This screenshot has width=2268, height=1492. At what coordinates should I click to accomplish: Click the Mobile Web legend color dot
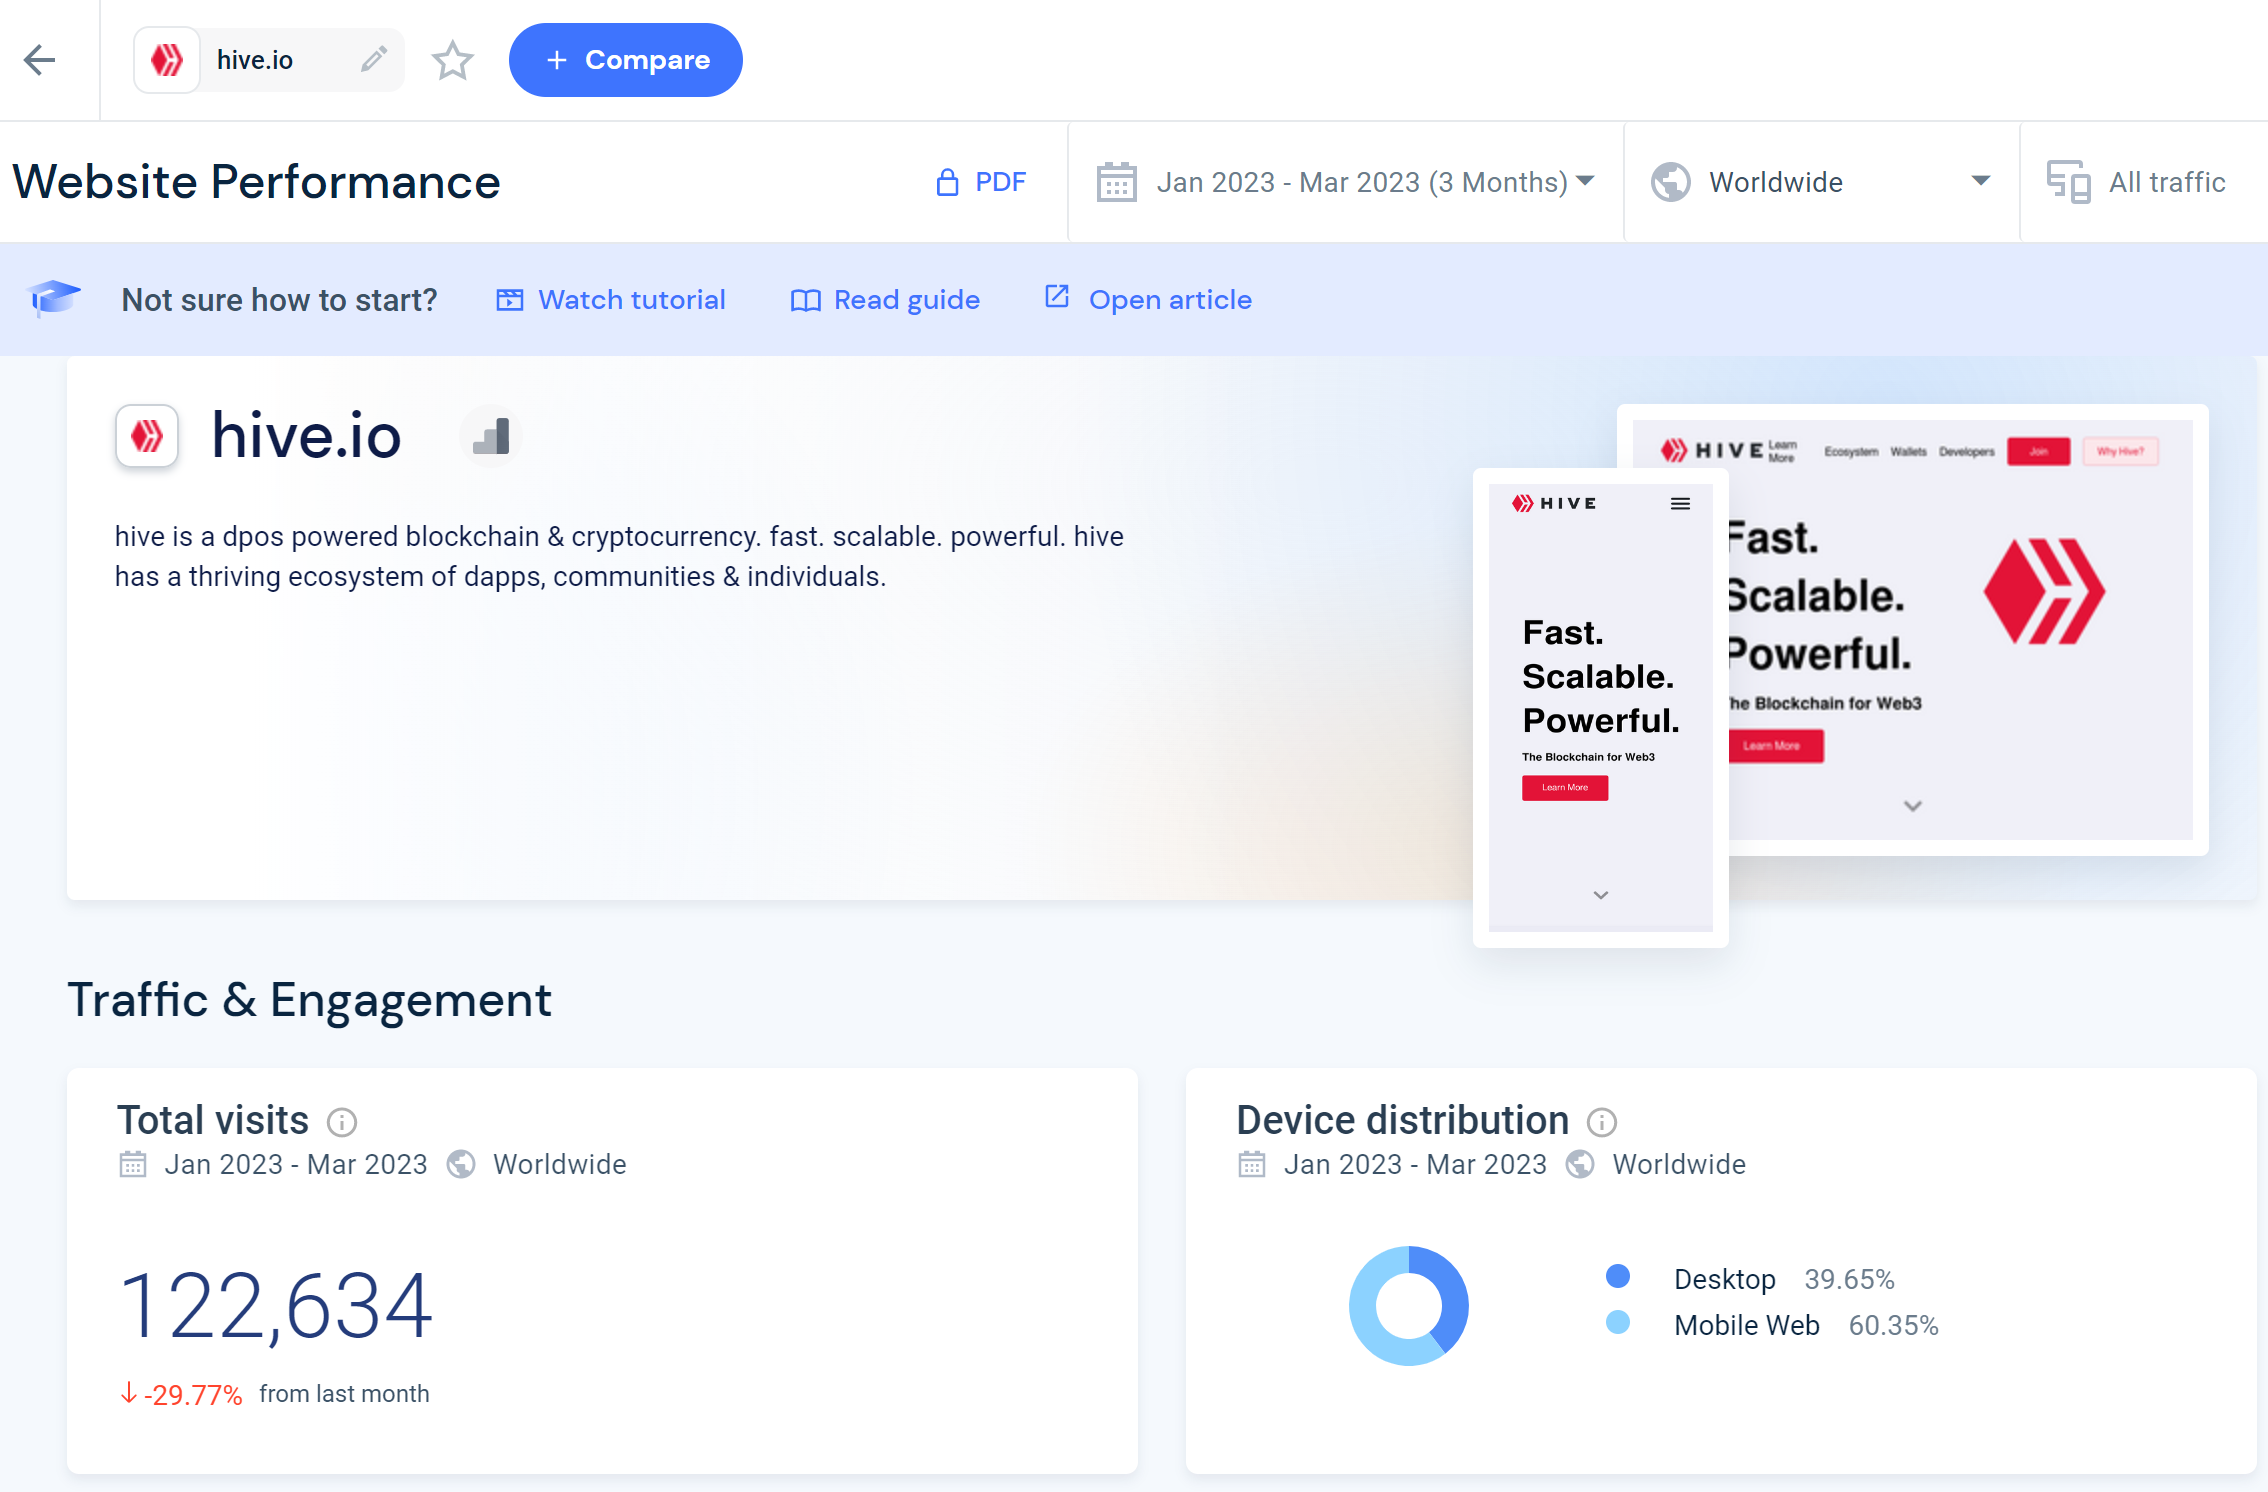[x=1617, y=1322]
